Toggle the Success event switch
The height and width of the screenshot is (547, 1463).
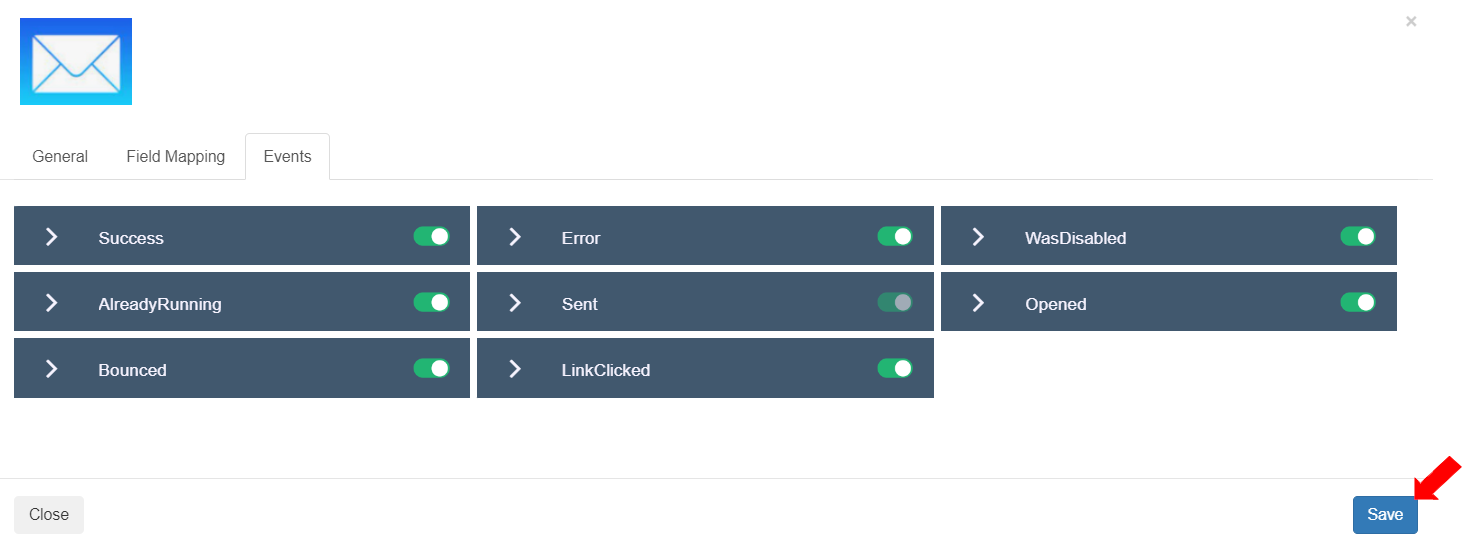(x=431, y=236)
